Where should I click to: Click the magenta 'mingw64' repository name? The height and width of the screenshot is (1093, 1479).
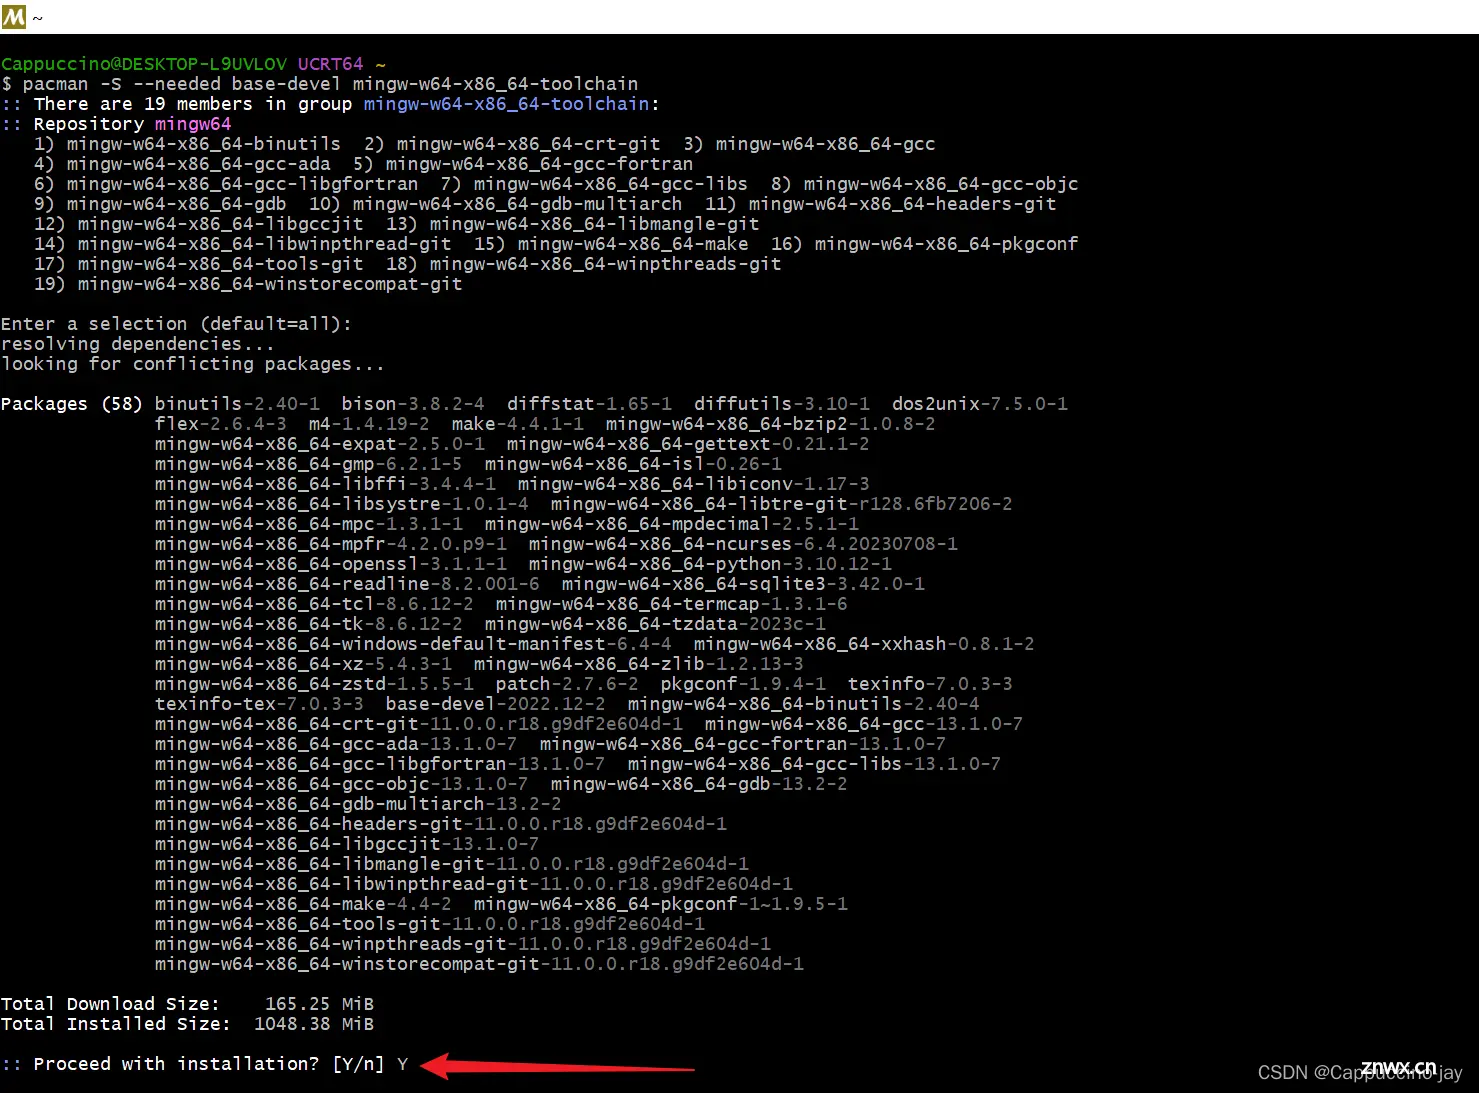coord(193,124)
